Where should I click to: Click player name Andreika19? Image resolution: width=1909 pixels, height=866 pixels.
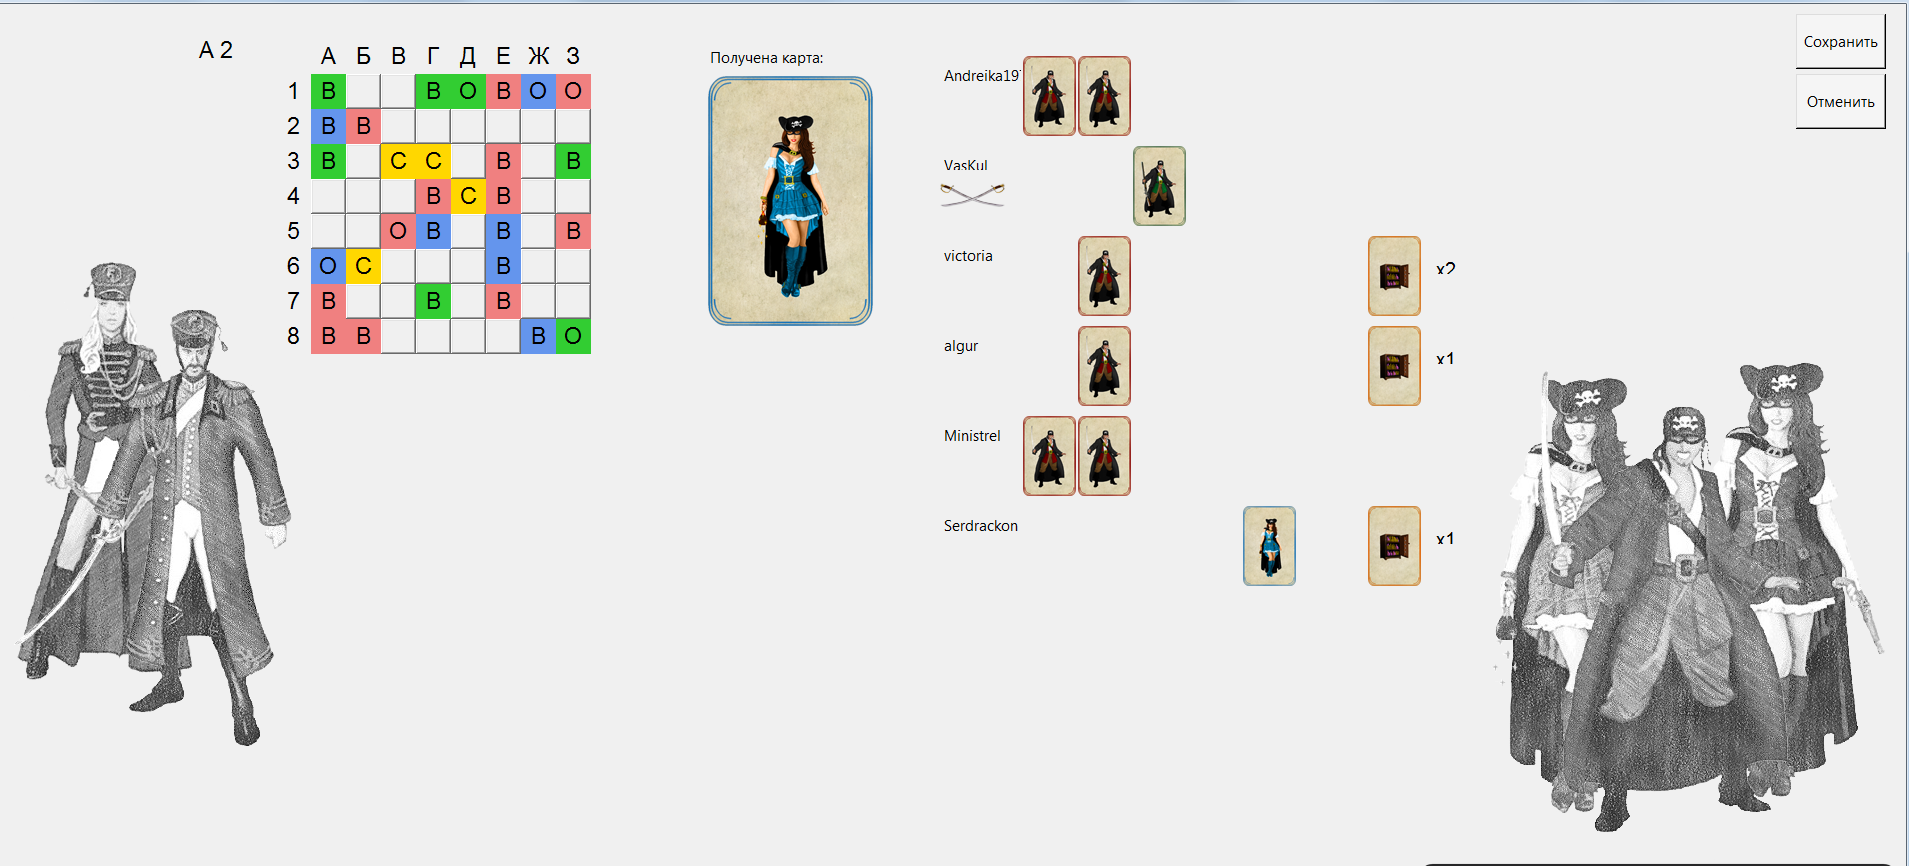(x=981, y=76)
